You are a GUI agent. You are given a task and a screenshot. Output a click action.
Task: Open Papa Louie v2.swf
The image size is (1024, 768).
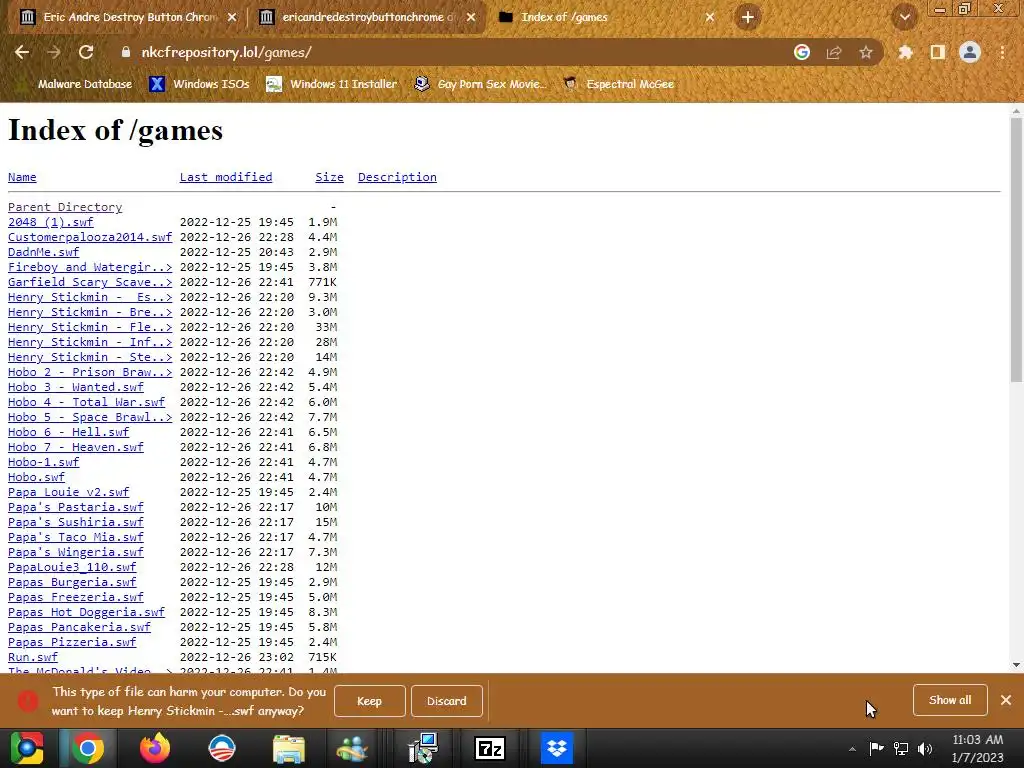[69, 492]
